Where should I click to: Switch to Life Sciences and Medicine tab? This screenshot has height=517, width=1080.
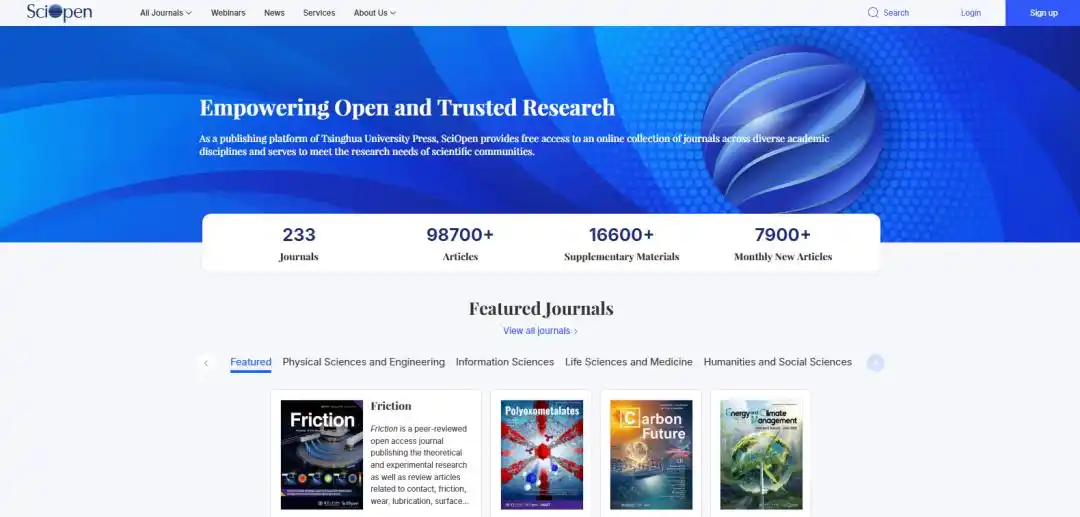[x=629, y=362]
